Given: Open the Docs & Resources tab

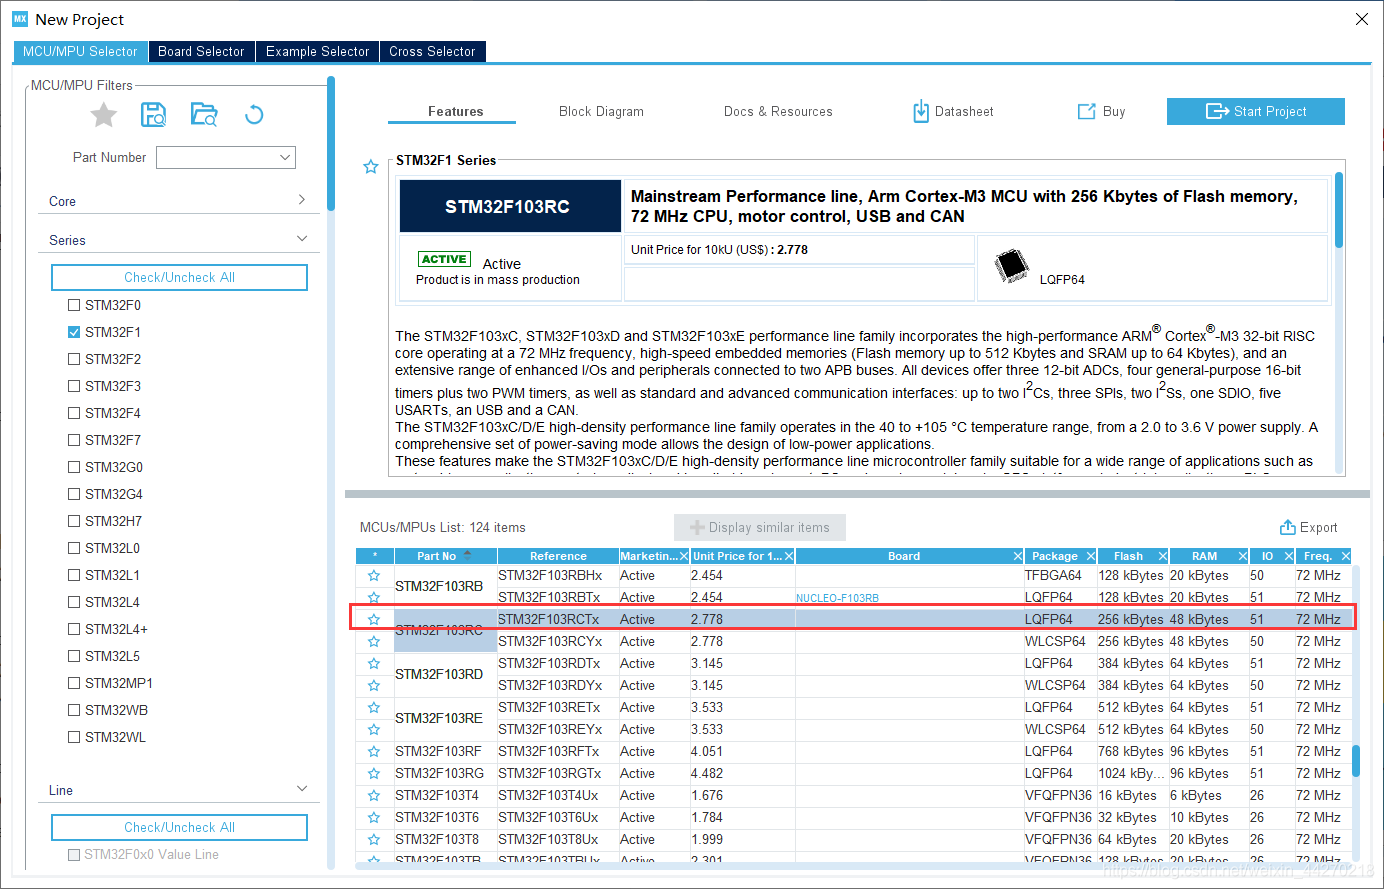Looking at the screenshot, I should click(x=778, y=111).
